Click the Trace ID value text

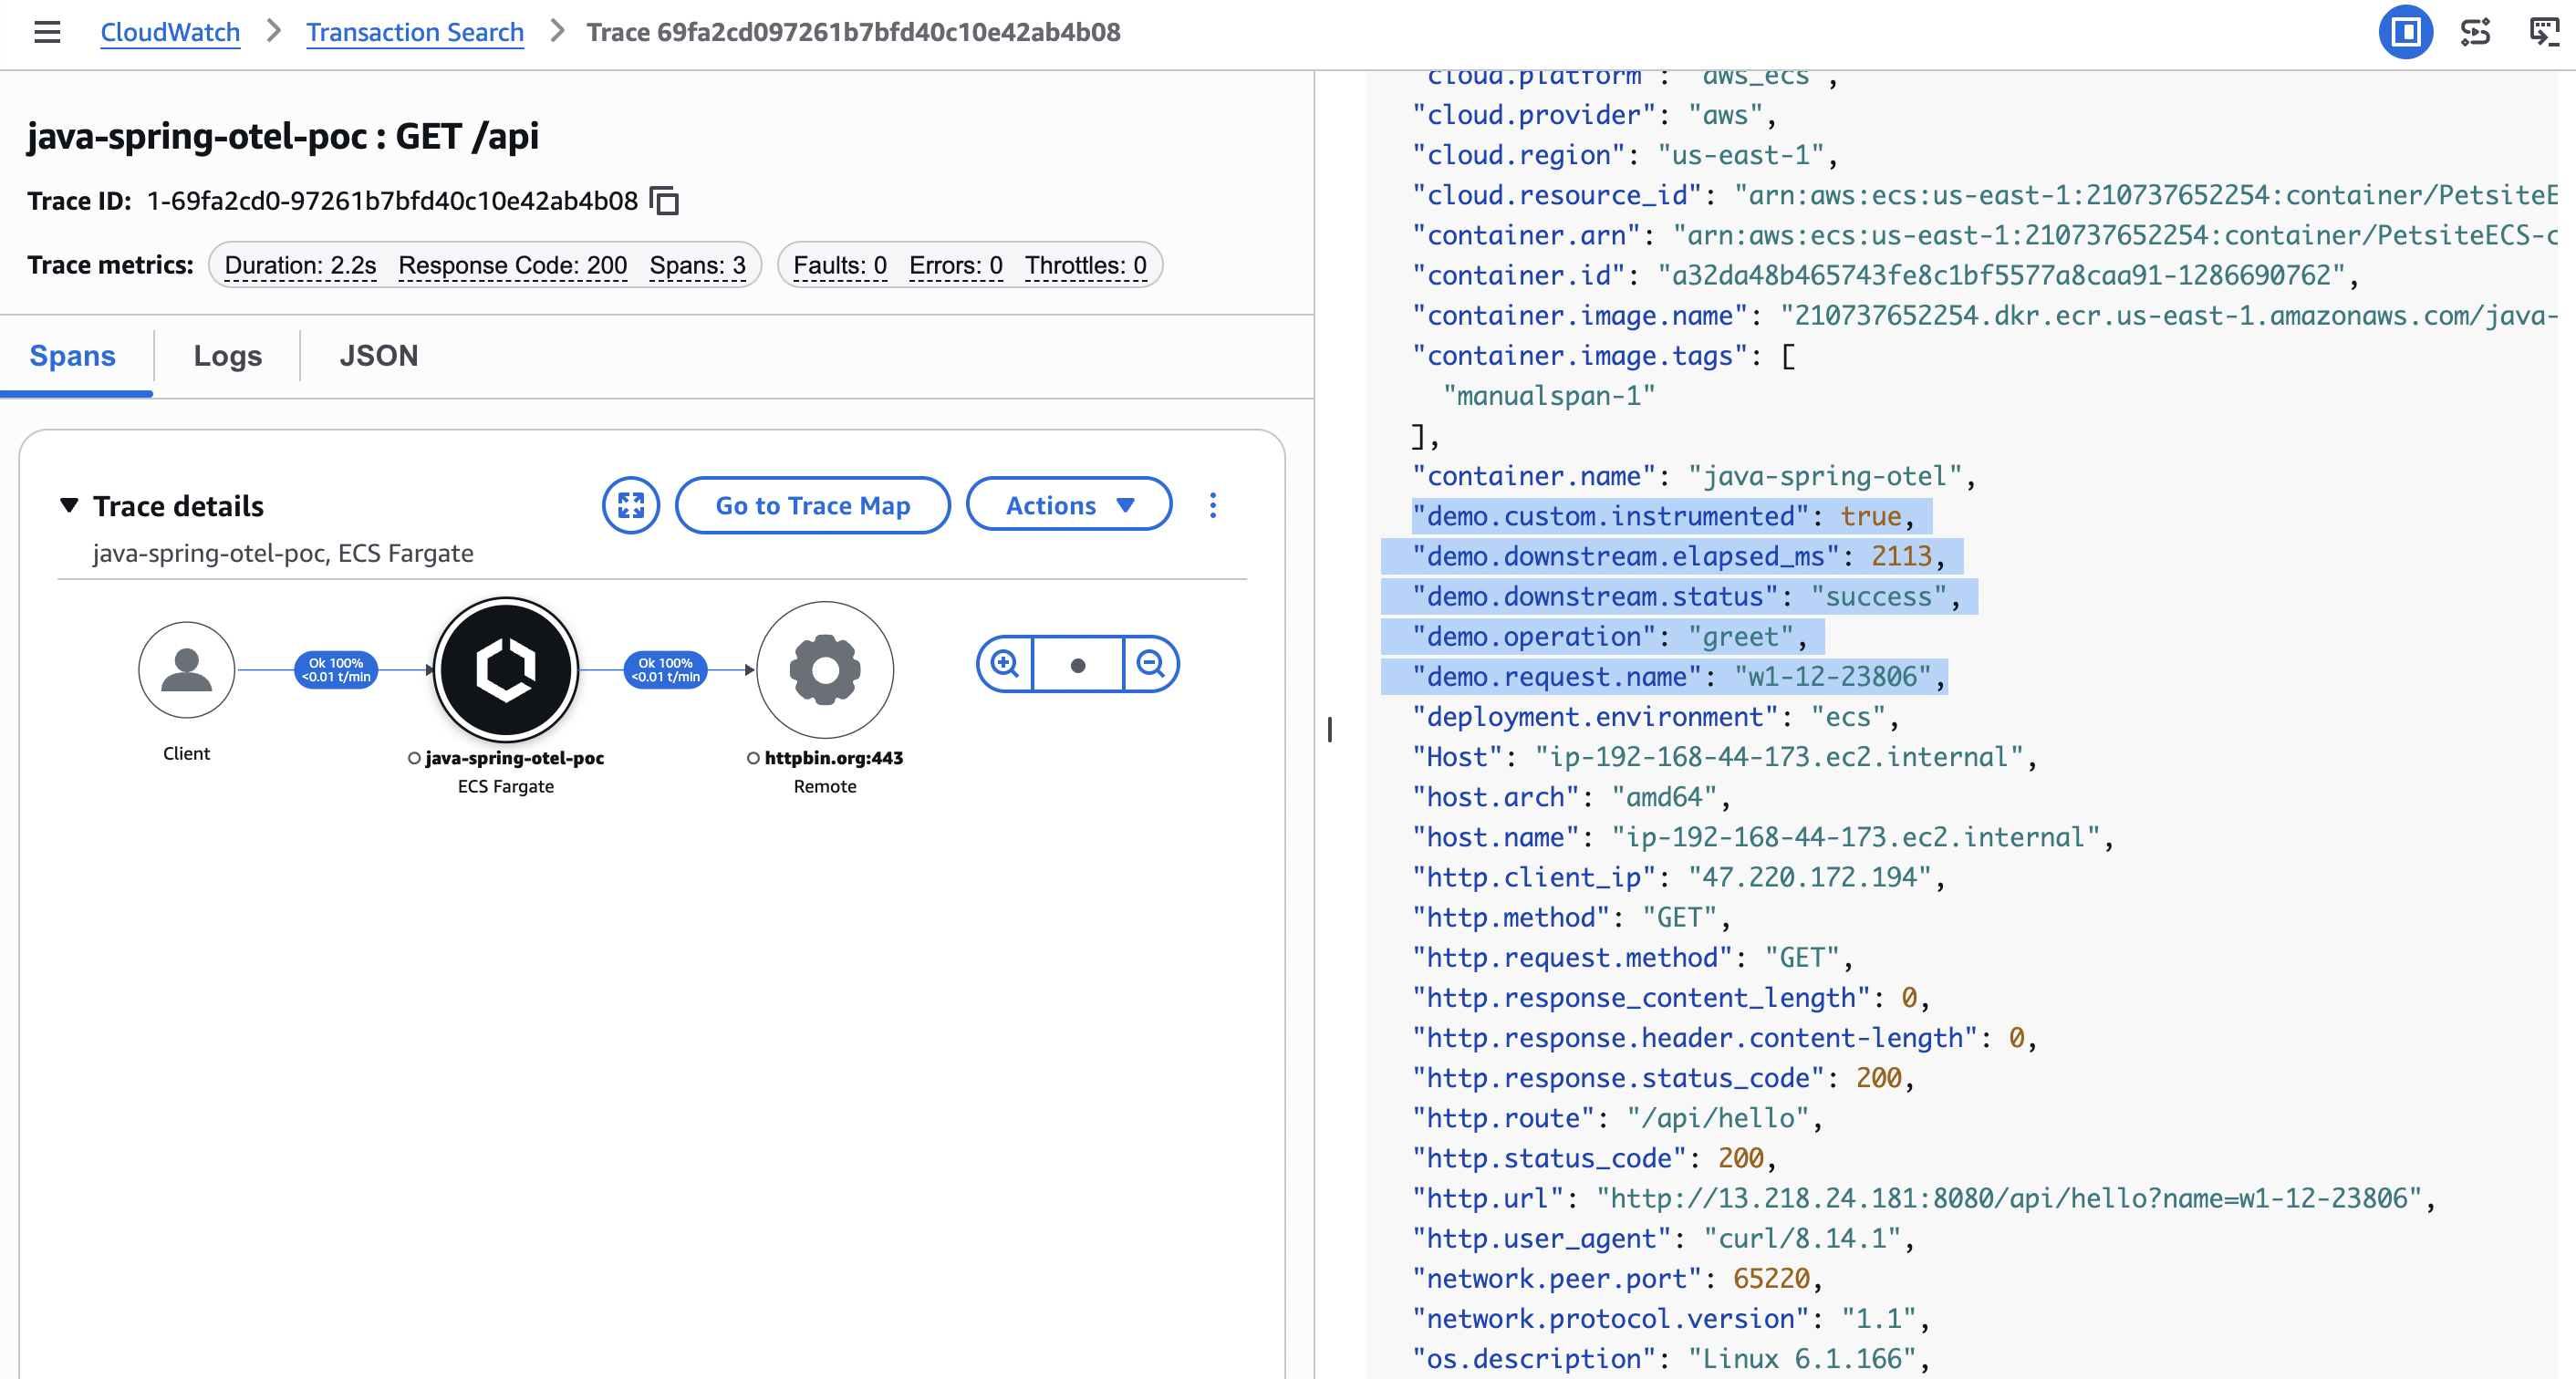[x=392, y=201]
